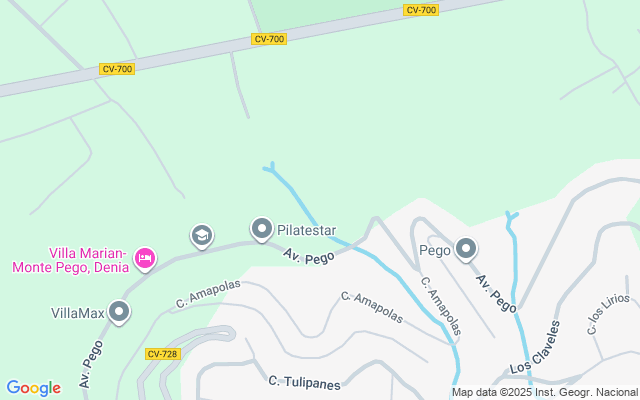Click the Pilatestar map pin
Screen dimensions: 640x400
[262, 229]
